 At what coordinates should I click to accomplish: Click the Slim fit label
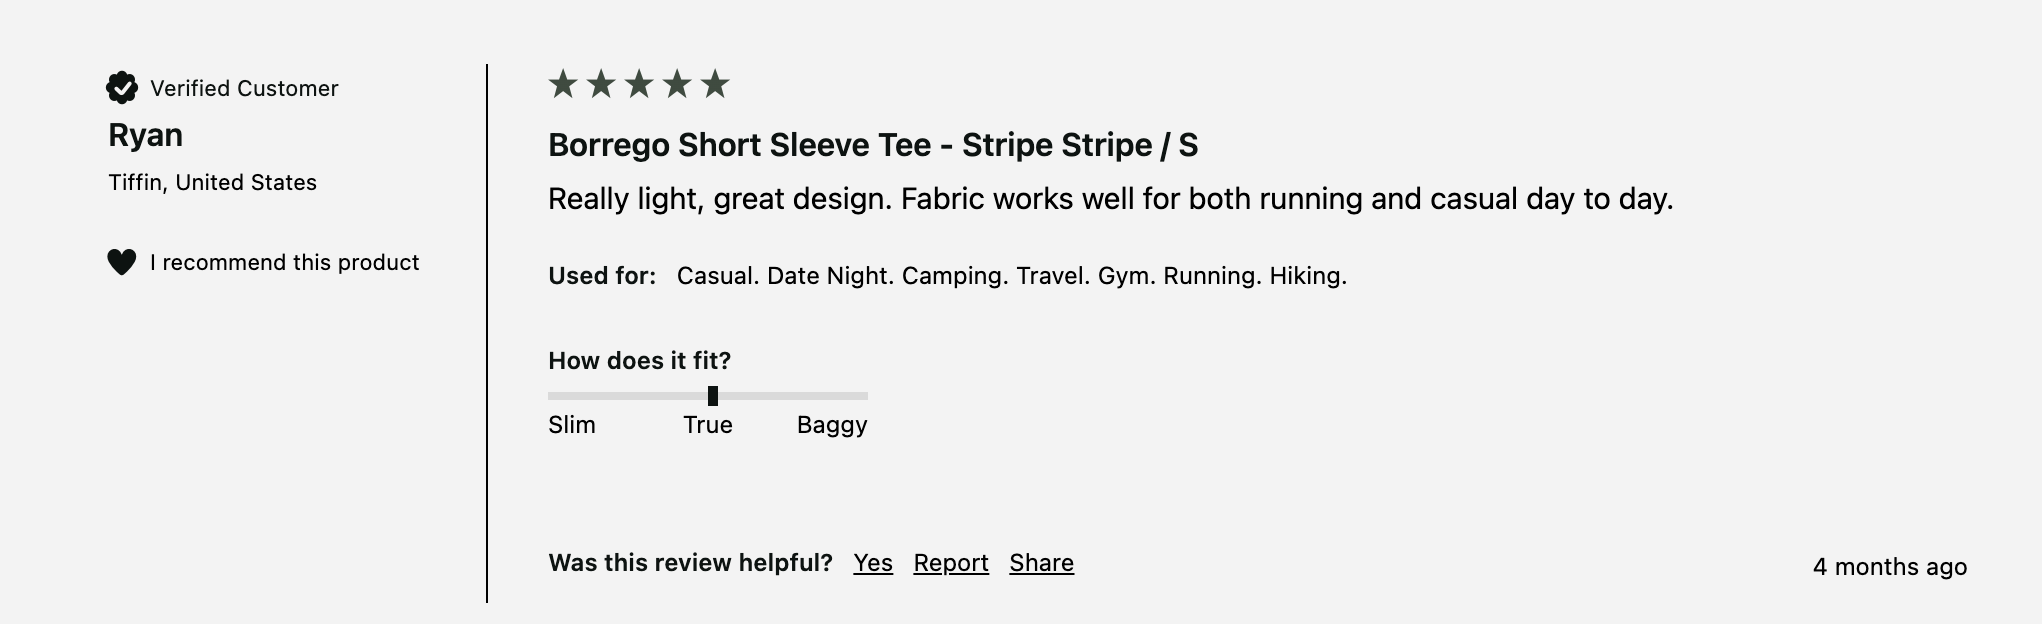pos(572,425)
